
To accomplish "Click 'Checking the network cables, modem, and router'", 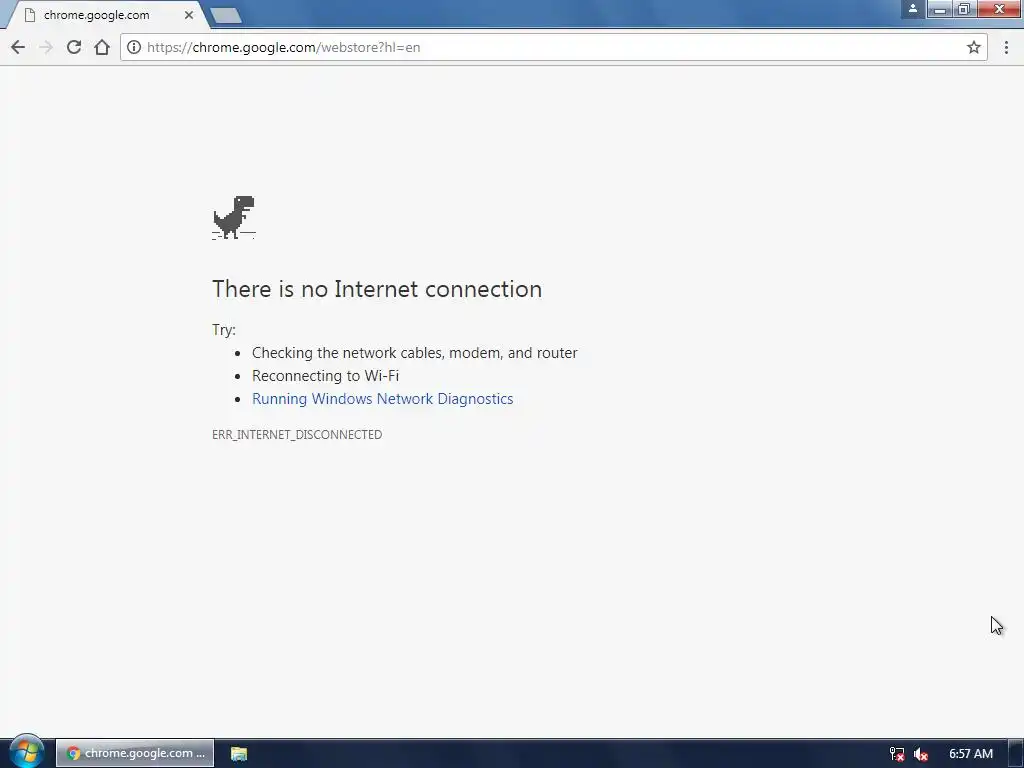I will coord(415,353).
